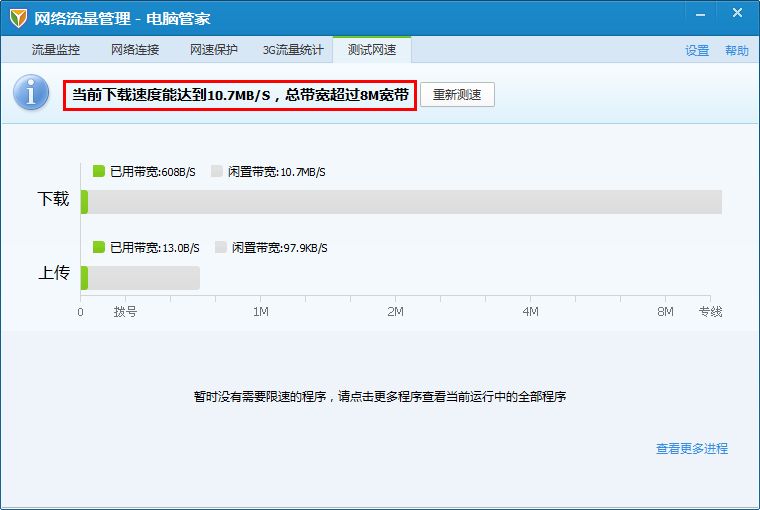Open the 网络连接 tab
This screenshot has width=760, height=510.
135,50
